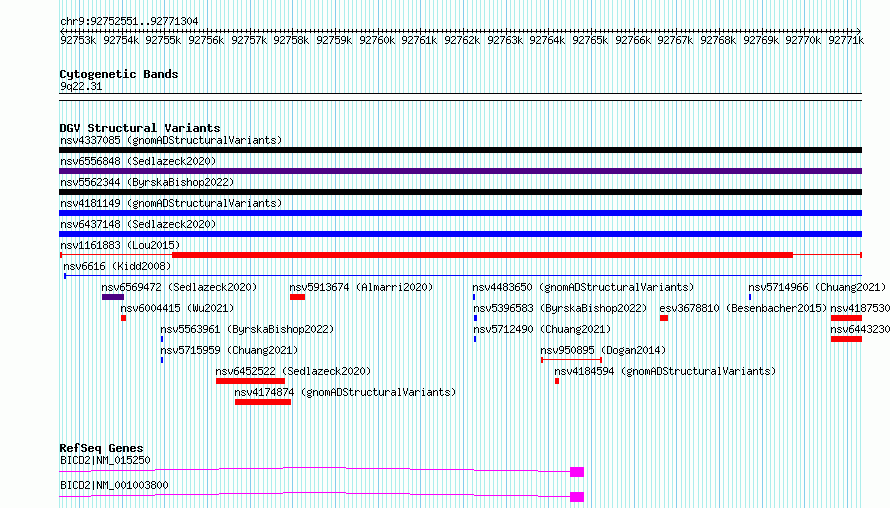Image resolution: width=890 pixels, height=508 pixels.
Task: Select the 9q22.31 band label
Action: tap(81, 86)
